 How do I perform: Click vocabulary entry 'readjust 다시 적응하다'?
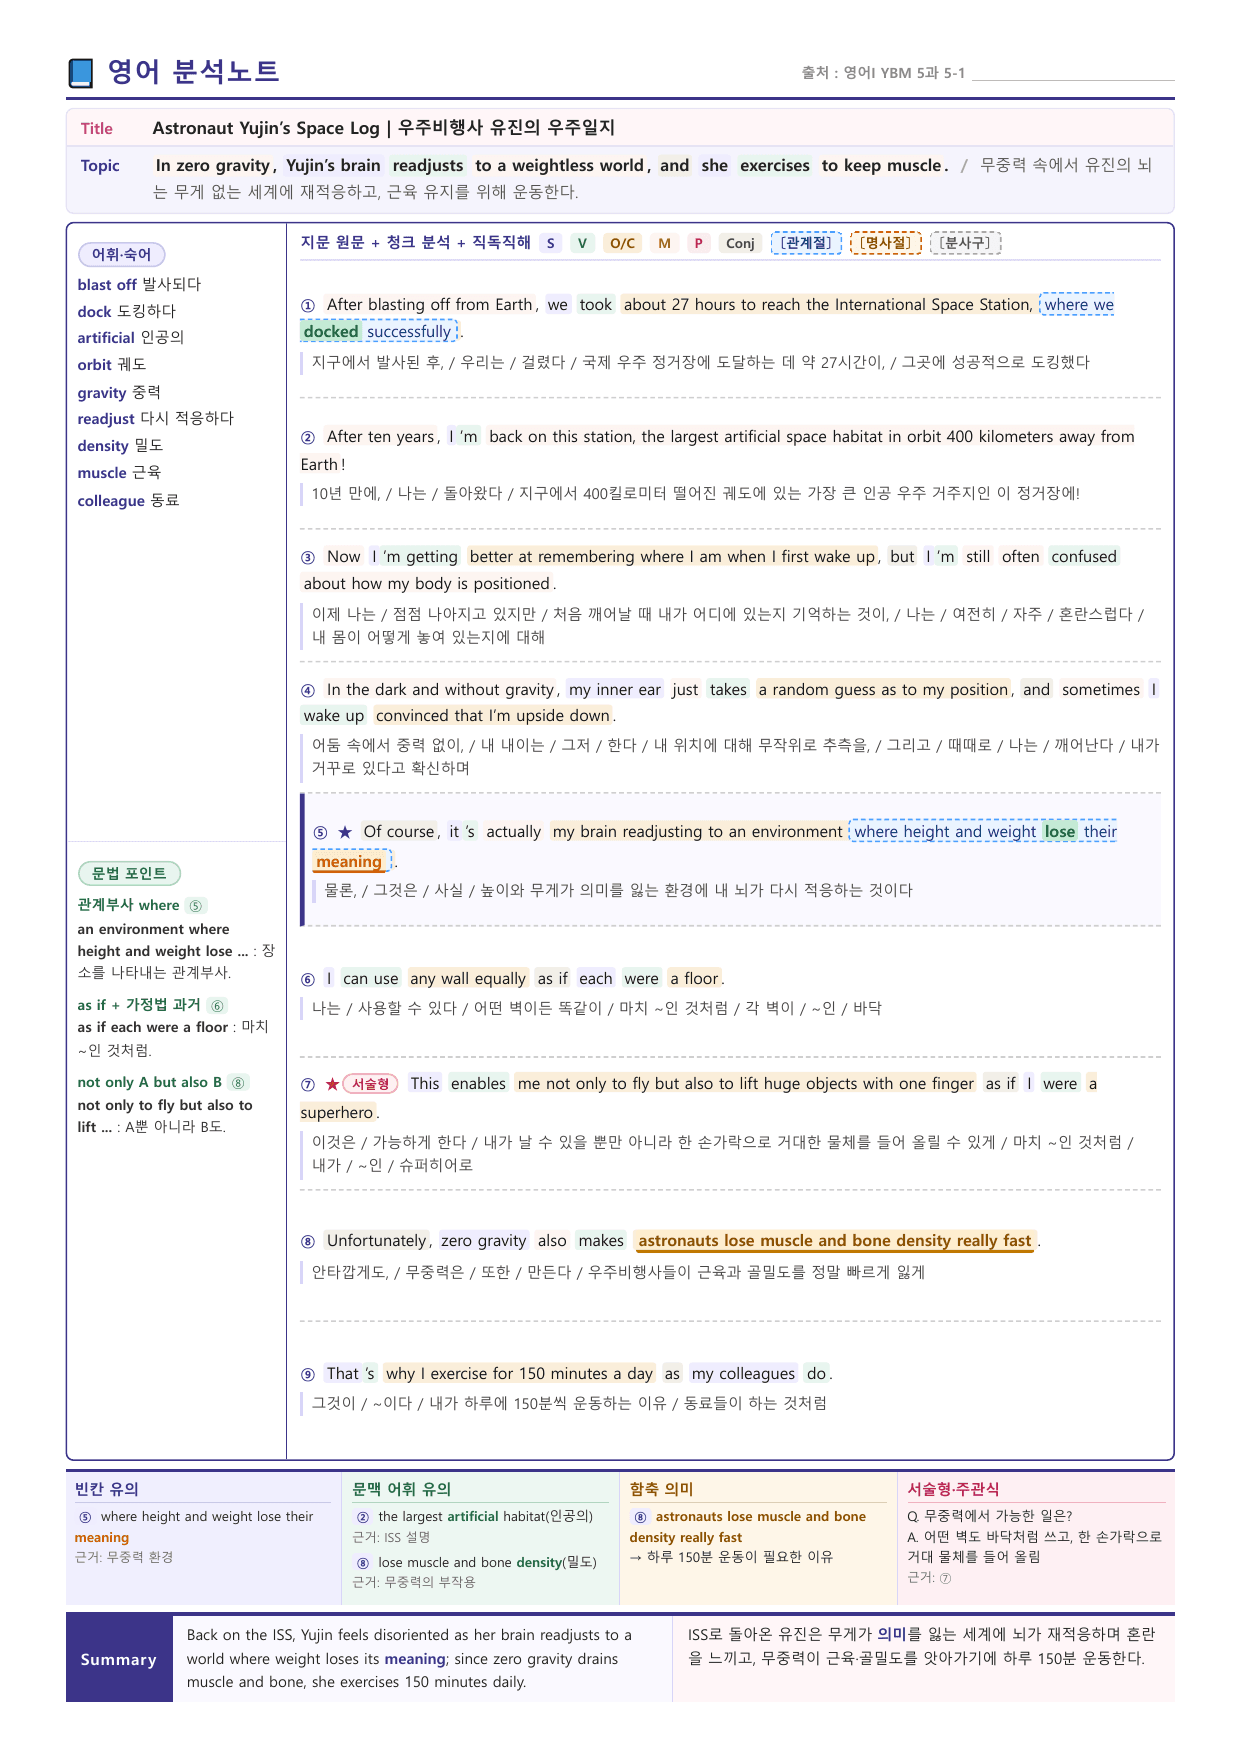coord(155,419)
